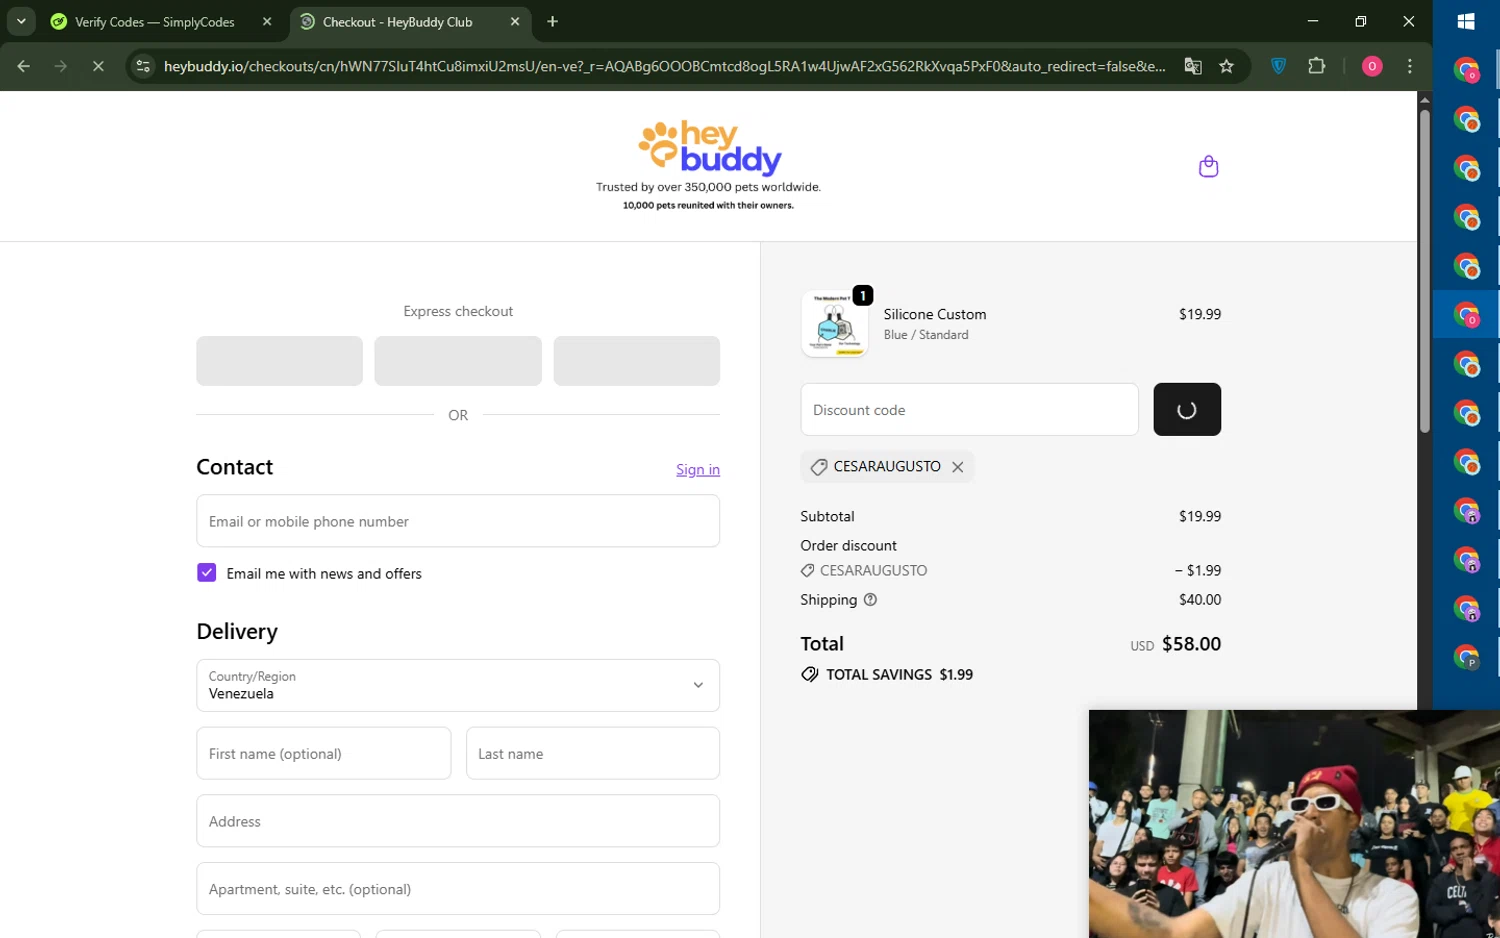Viewport: 1500px width, 938px height.
Task: Bookmark this page with the star
Action: (x=1227, y=66)
